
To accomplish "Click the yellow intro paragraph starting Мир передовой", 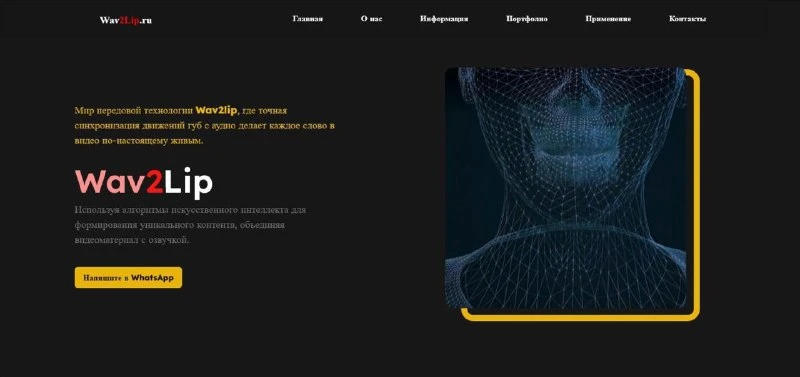I will coord(204,125).
